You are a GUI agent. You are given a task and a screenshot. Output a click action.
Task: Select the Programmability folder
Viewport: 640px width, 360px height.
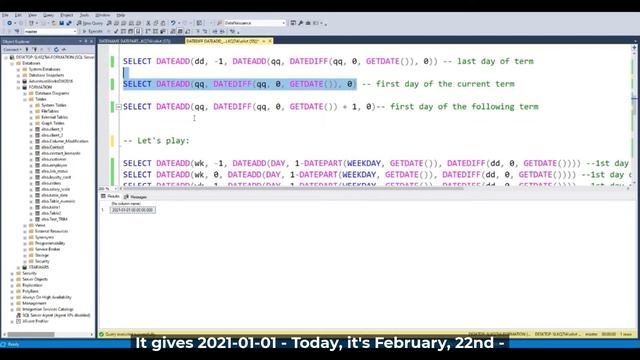[50, 243]
